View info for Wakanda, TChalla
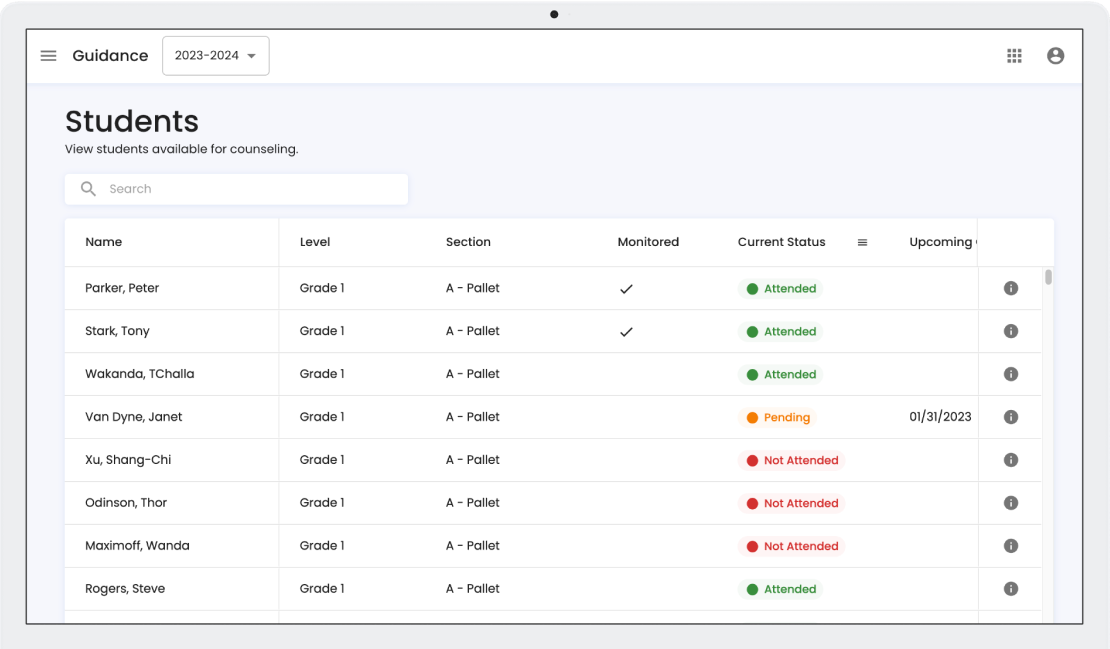 click(1011, 374)
